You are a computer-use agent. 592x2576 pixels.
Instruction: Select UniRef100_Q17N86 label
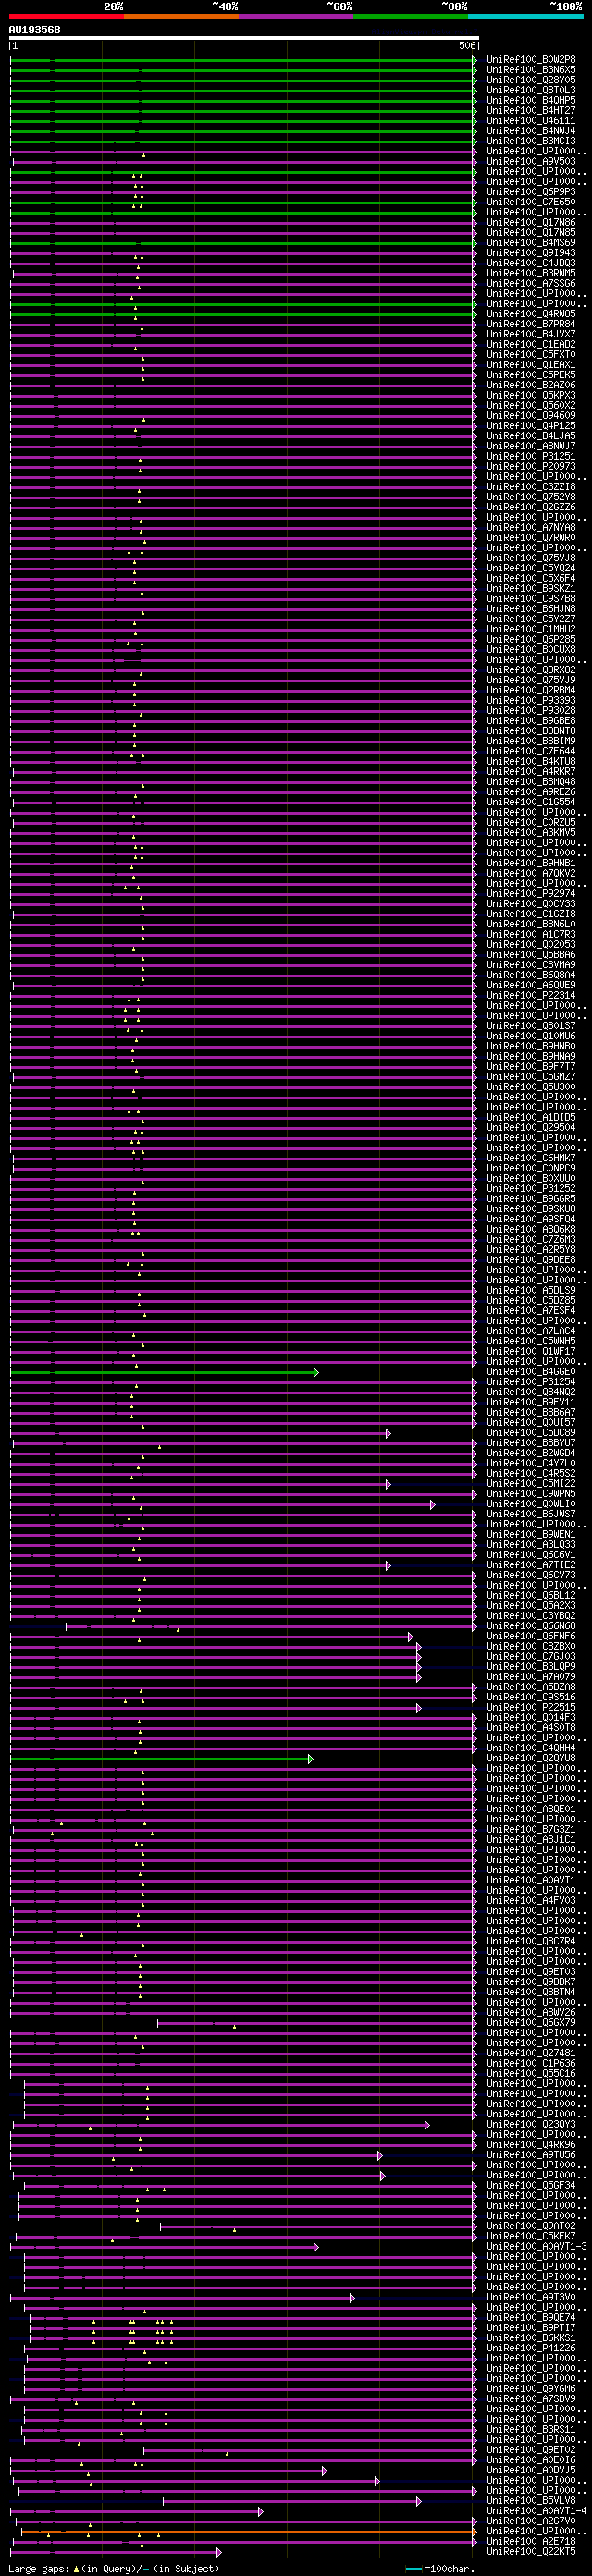coord(531,223)
